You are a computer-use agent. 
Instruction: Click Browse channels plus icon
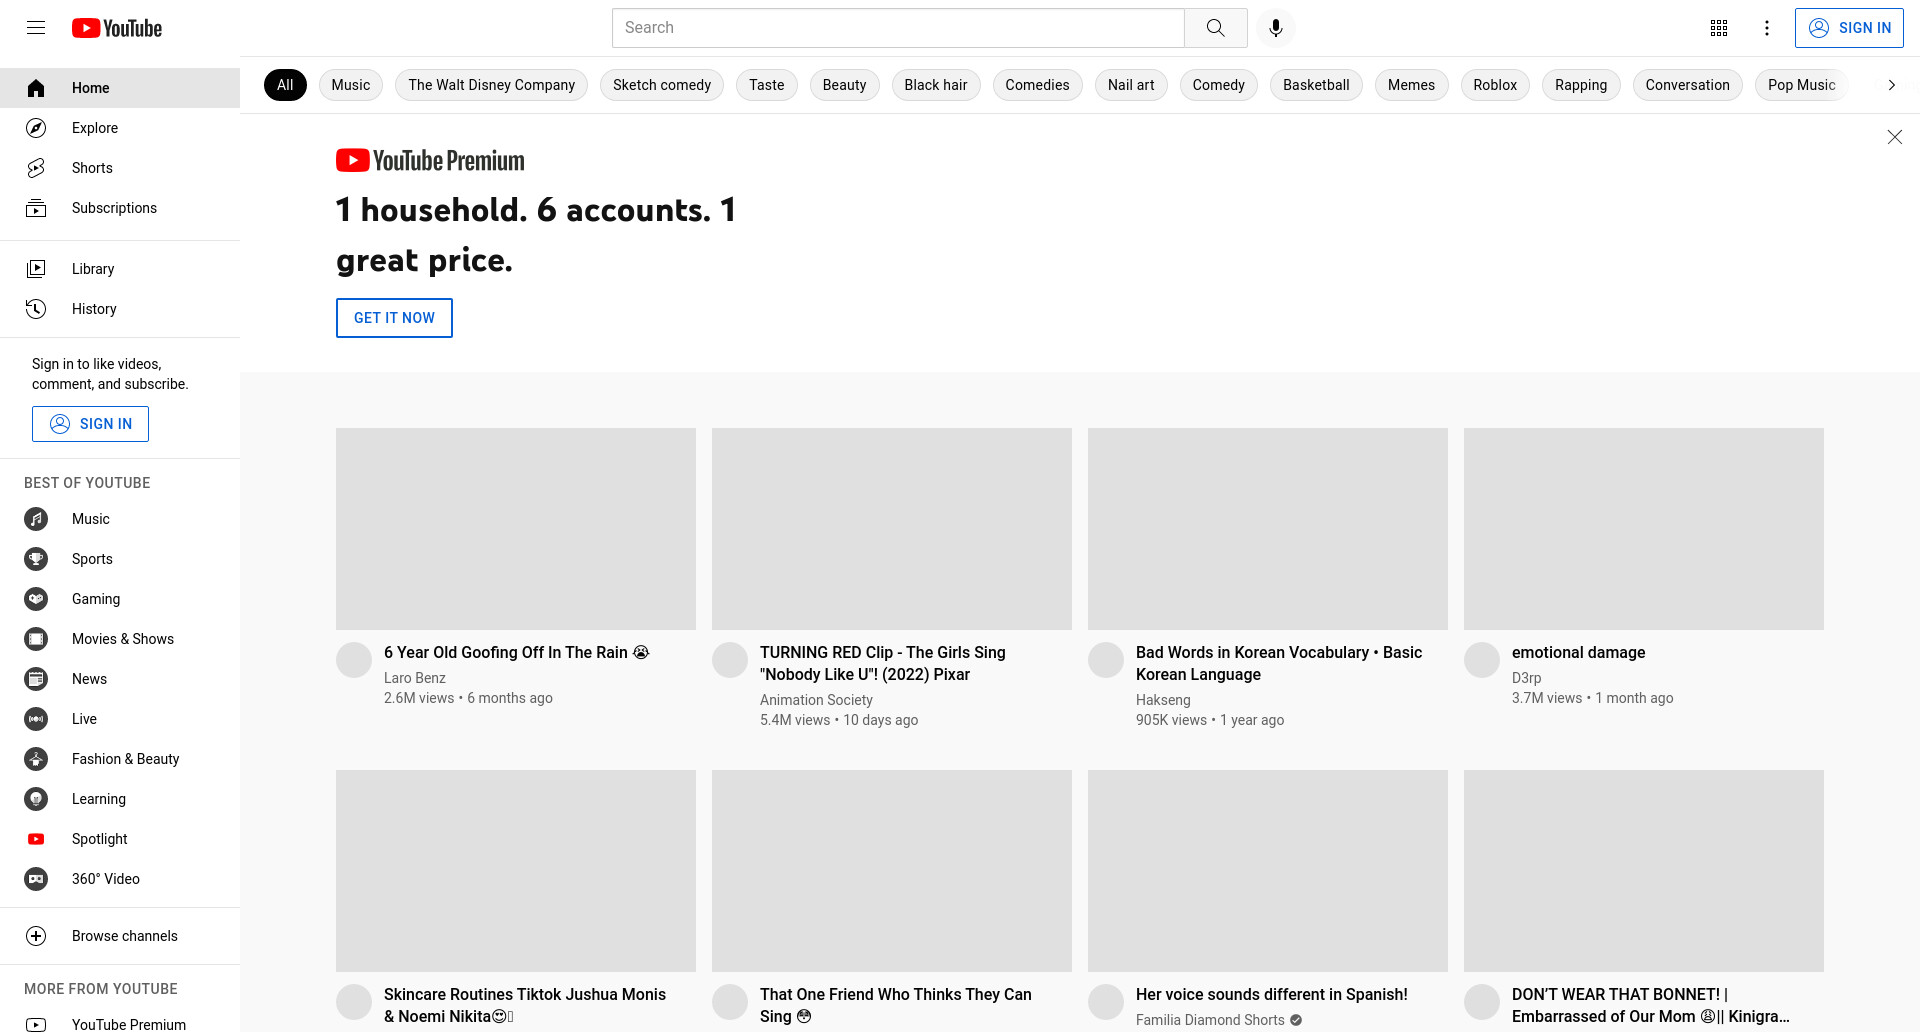tap(36, 936)
